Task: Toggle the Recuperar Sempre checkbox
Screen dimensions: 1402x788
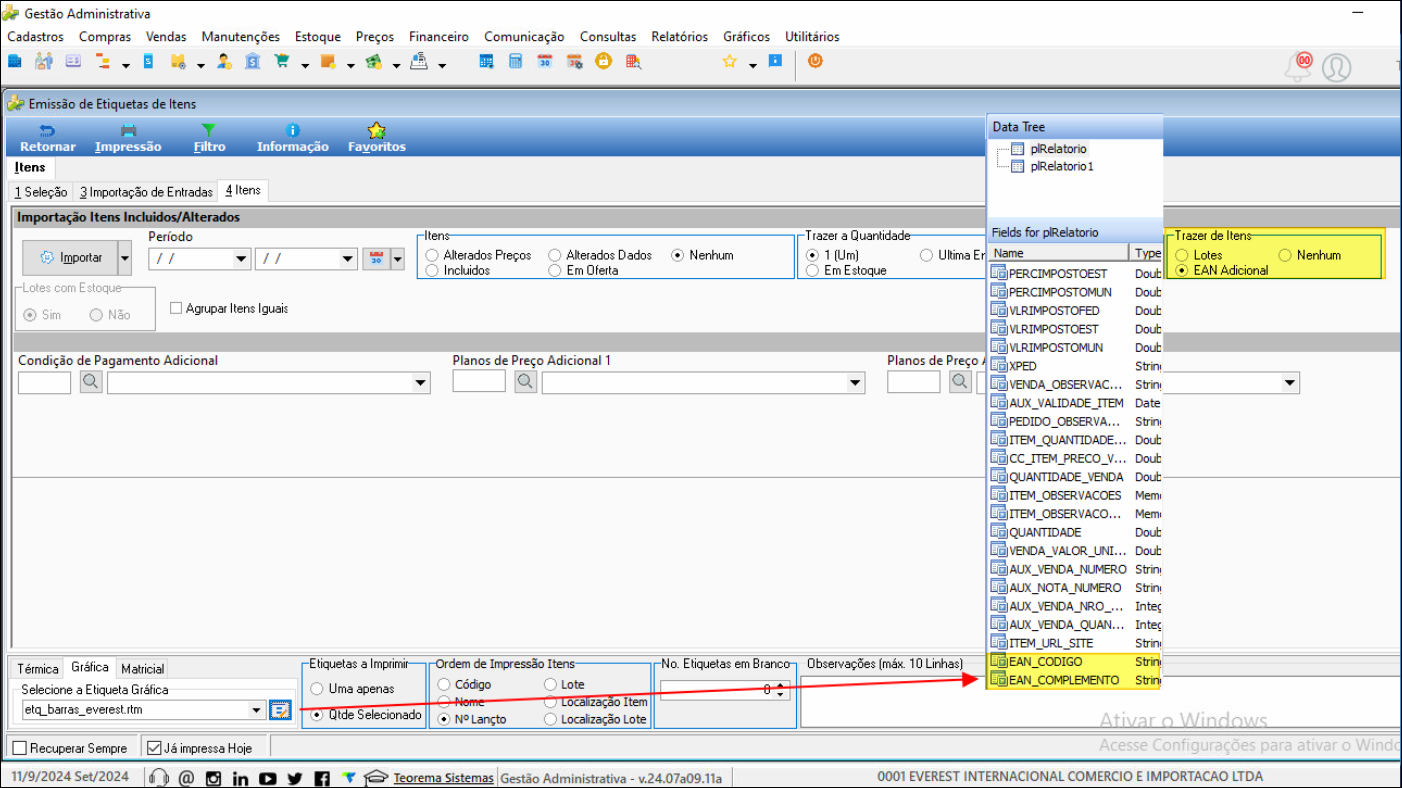Action: pyautogui.click(x=19, y=748)
